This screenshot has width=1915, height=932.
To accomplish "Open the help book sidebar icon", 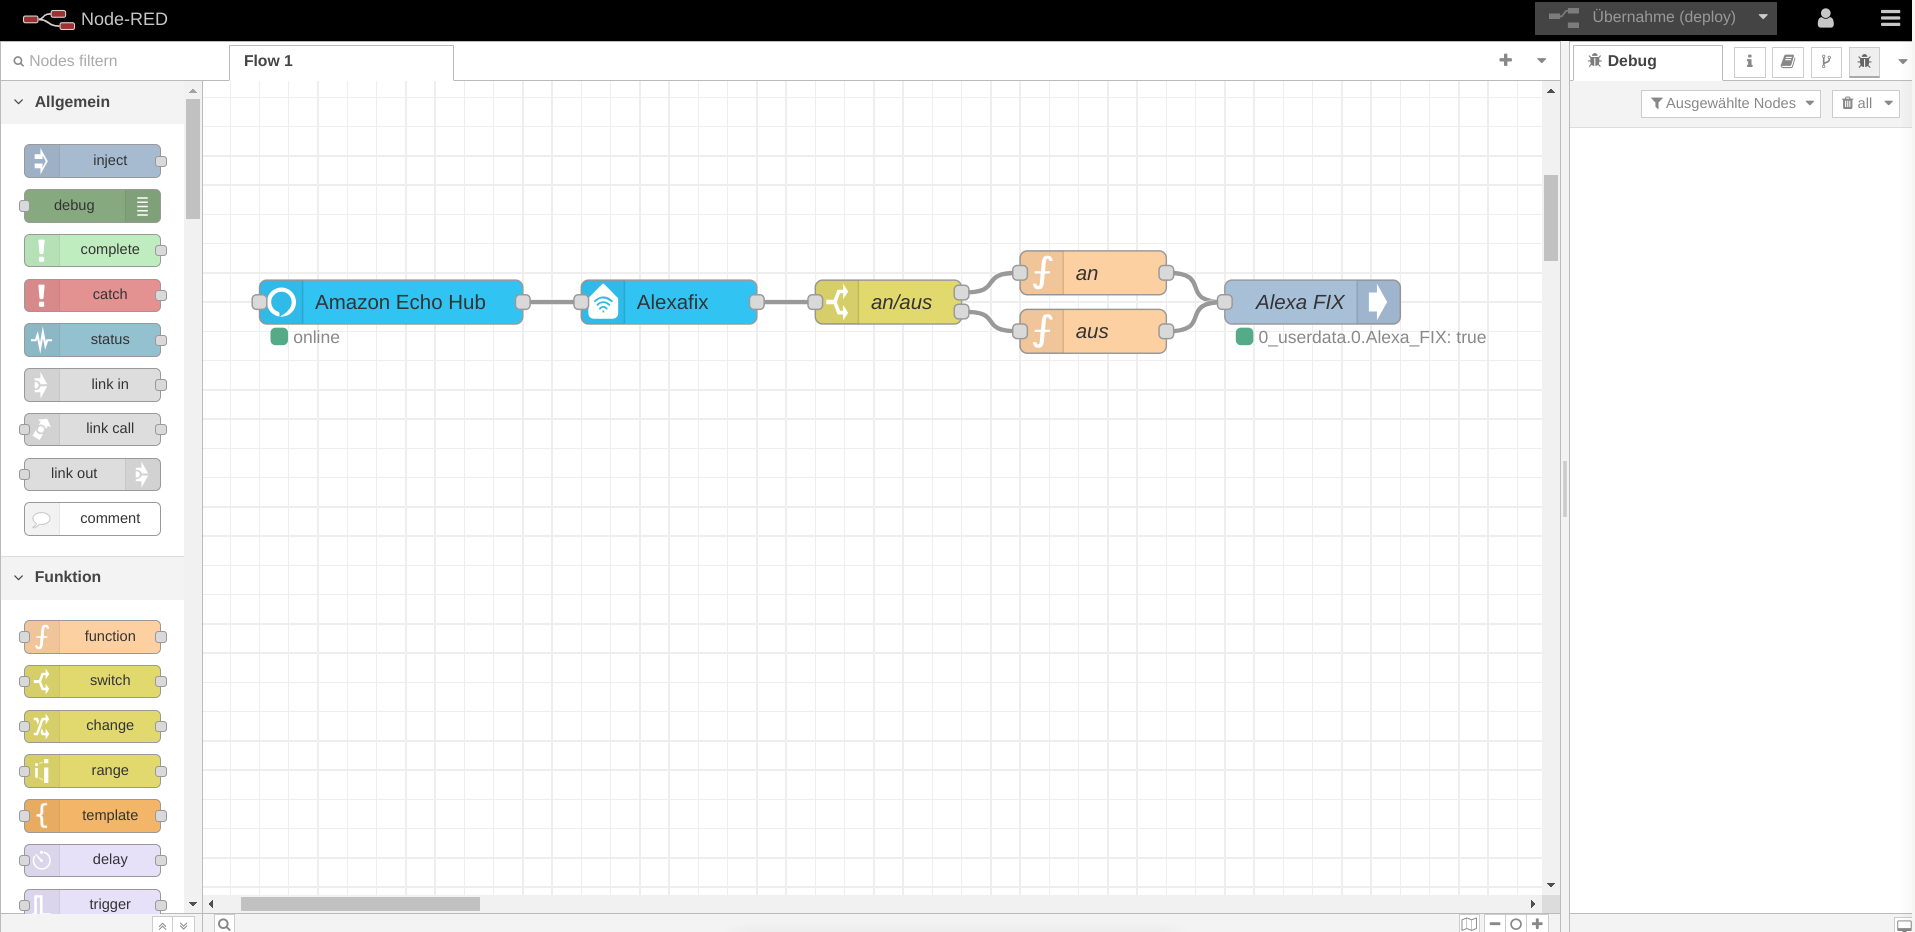I will (1787, 62).
